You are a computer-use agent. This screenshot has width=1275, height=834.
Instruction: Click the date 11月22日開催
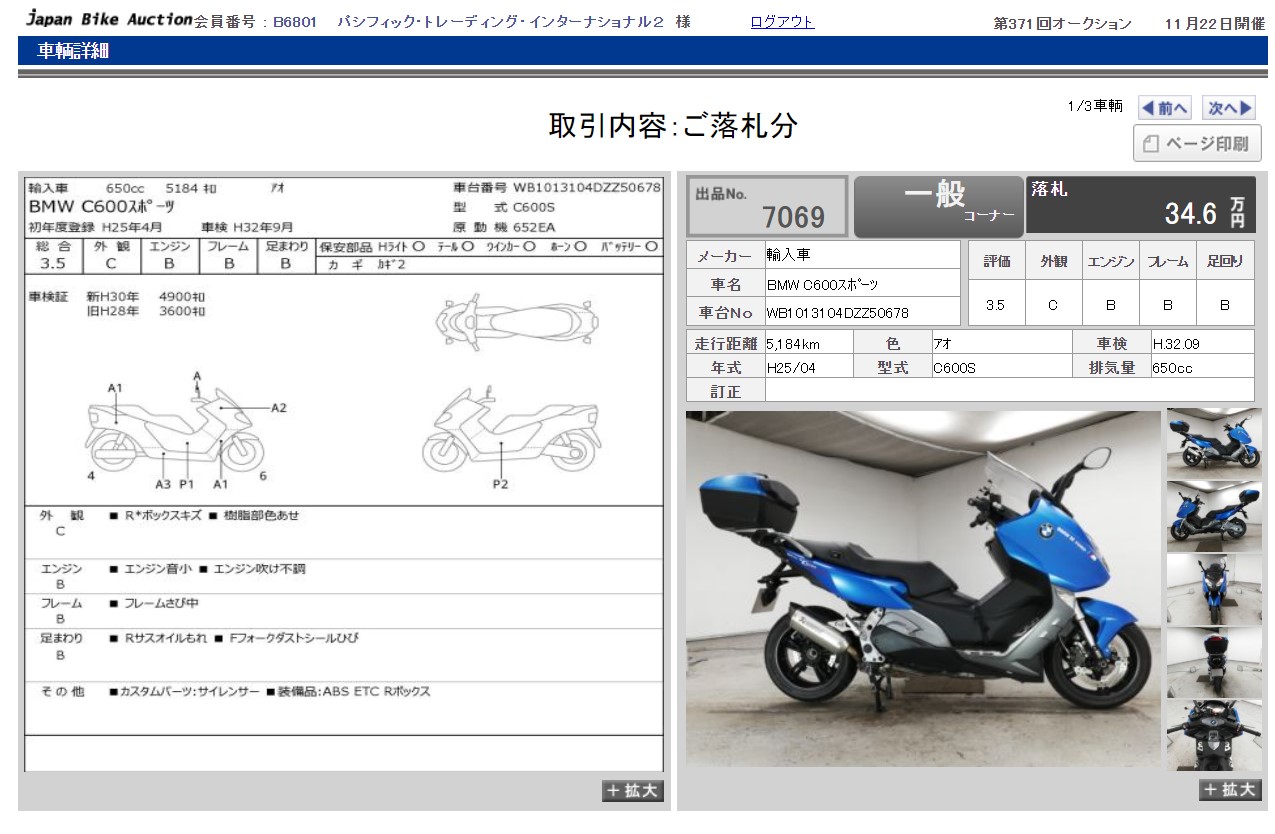(x=1215, y=23)
